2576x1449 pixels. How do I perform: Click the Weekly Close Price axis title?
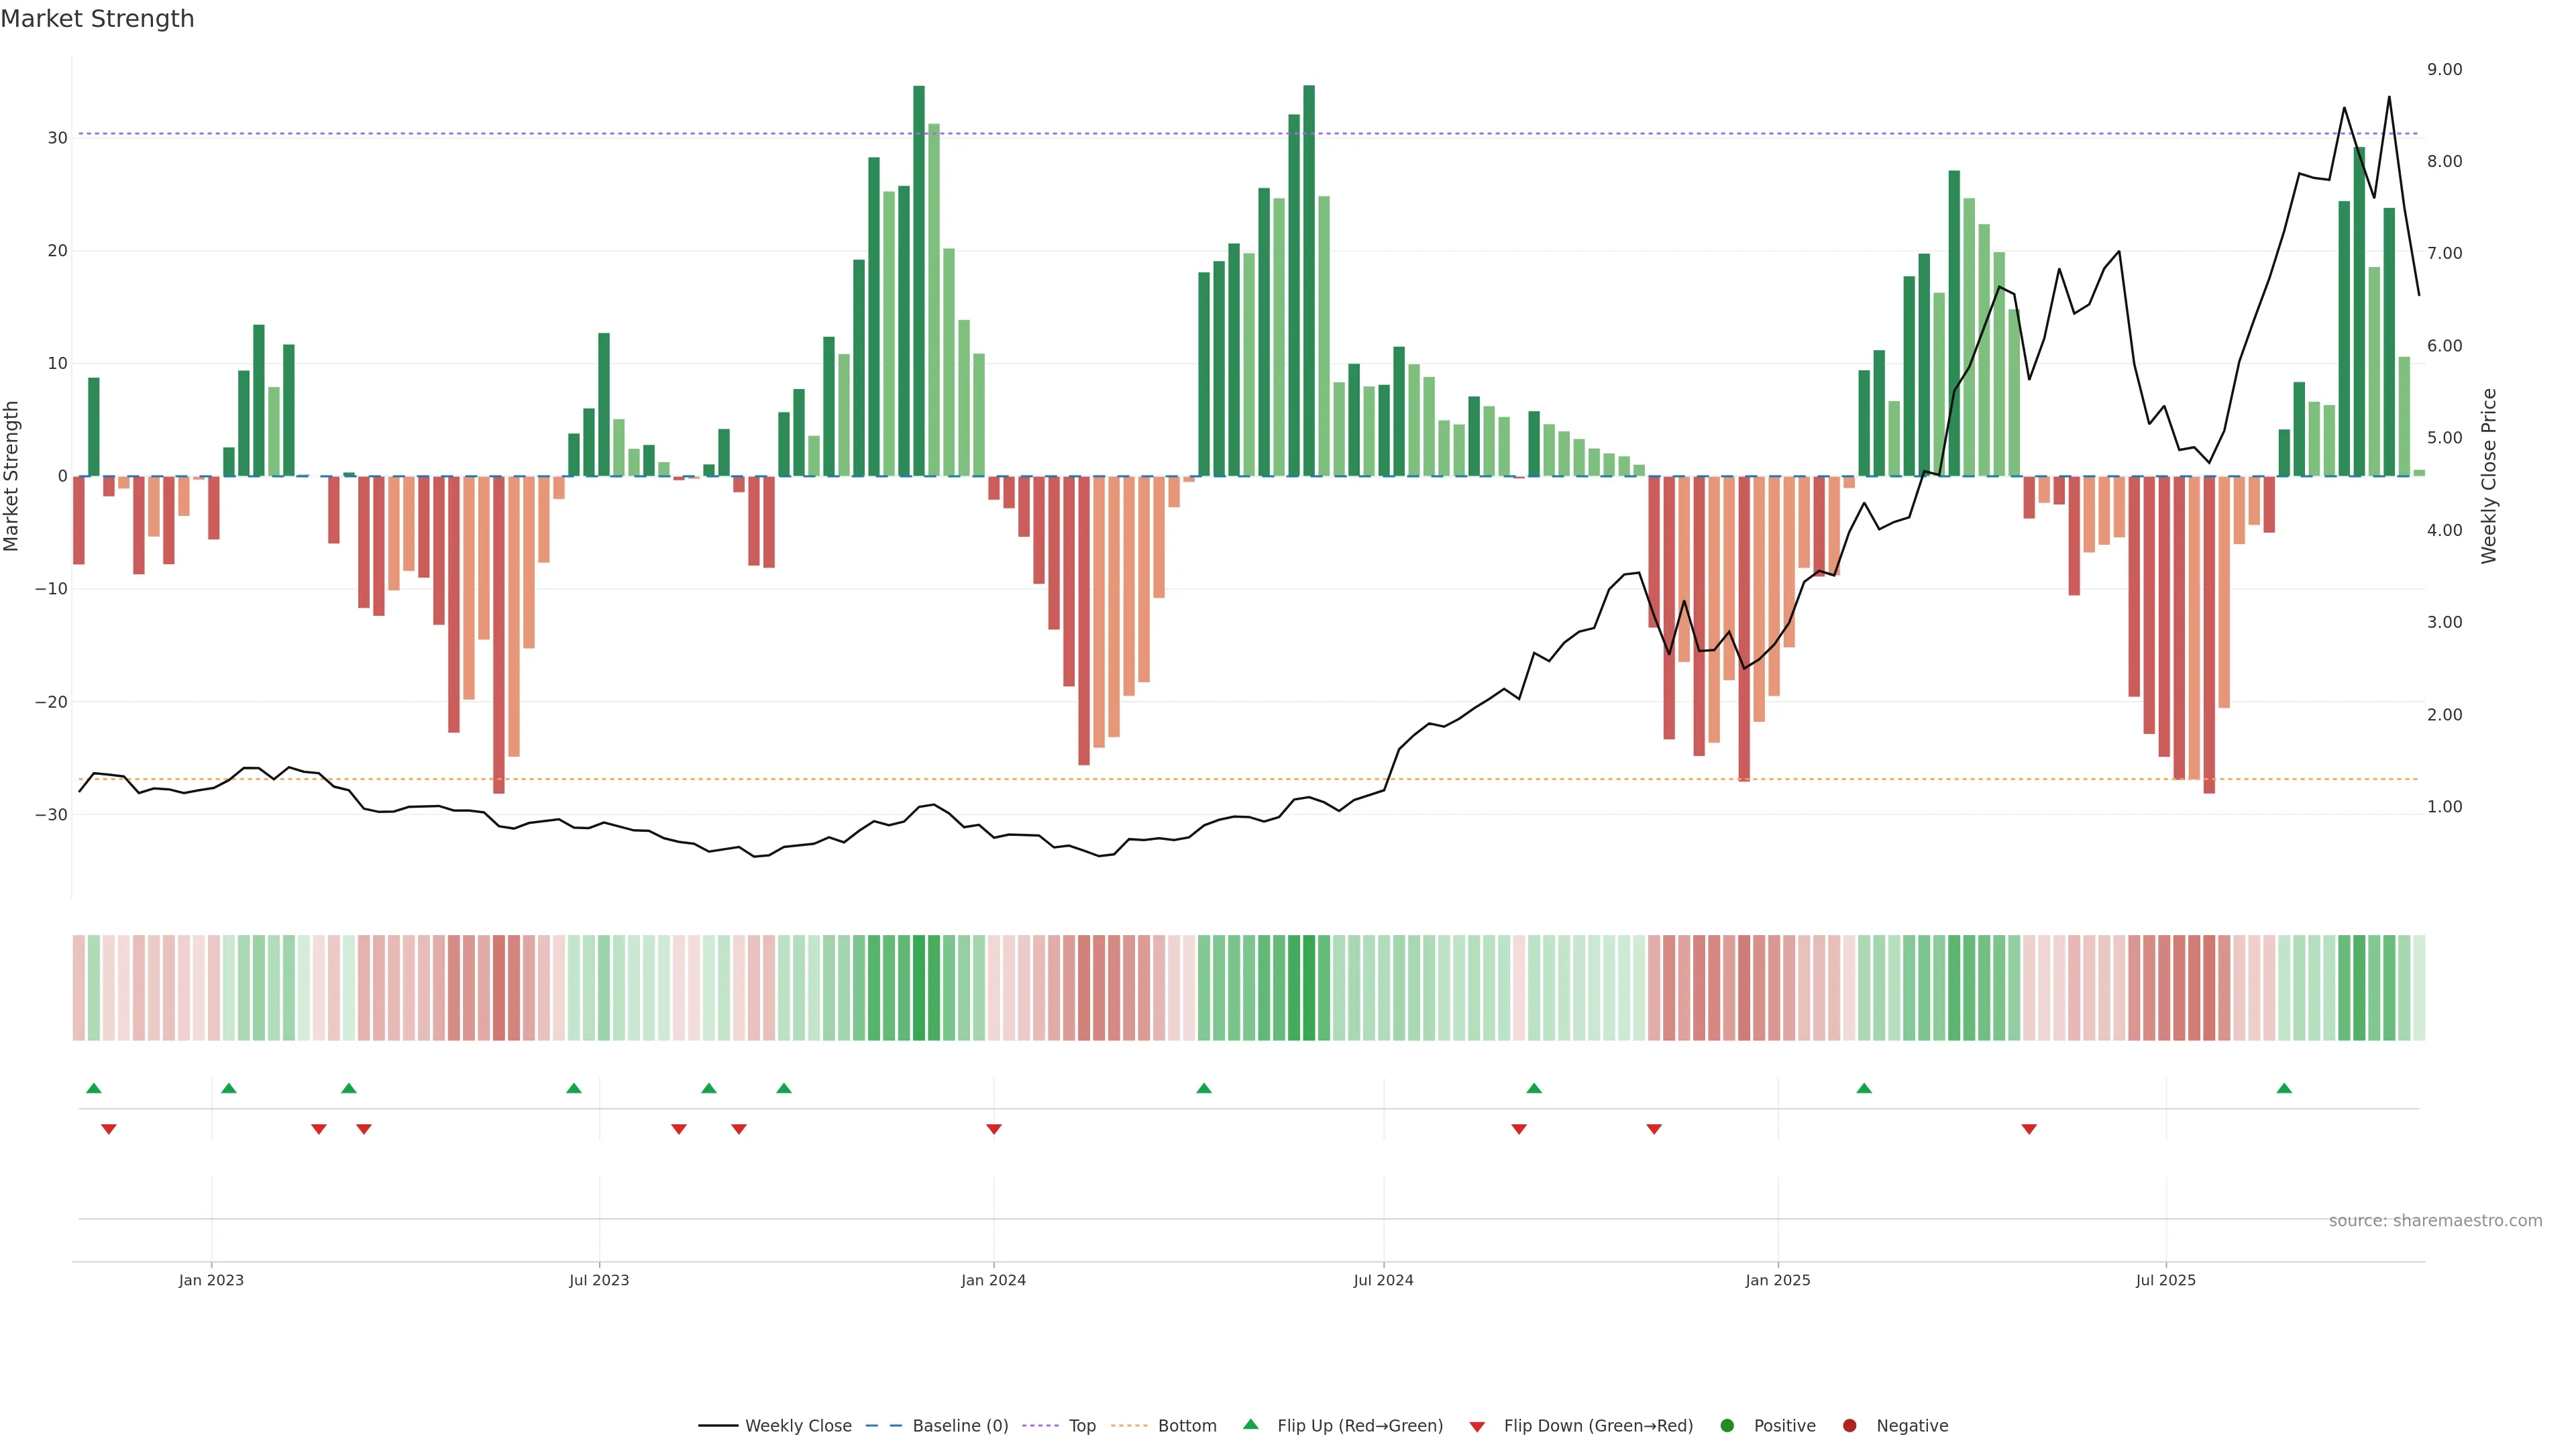click(x=2489, y=476)
